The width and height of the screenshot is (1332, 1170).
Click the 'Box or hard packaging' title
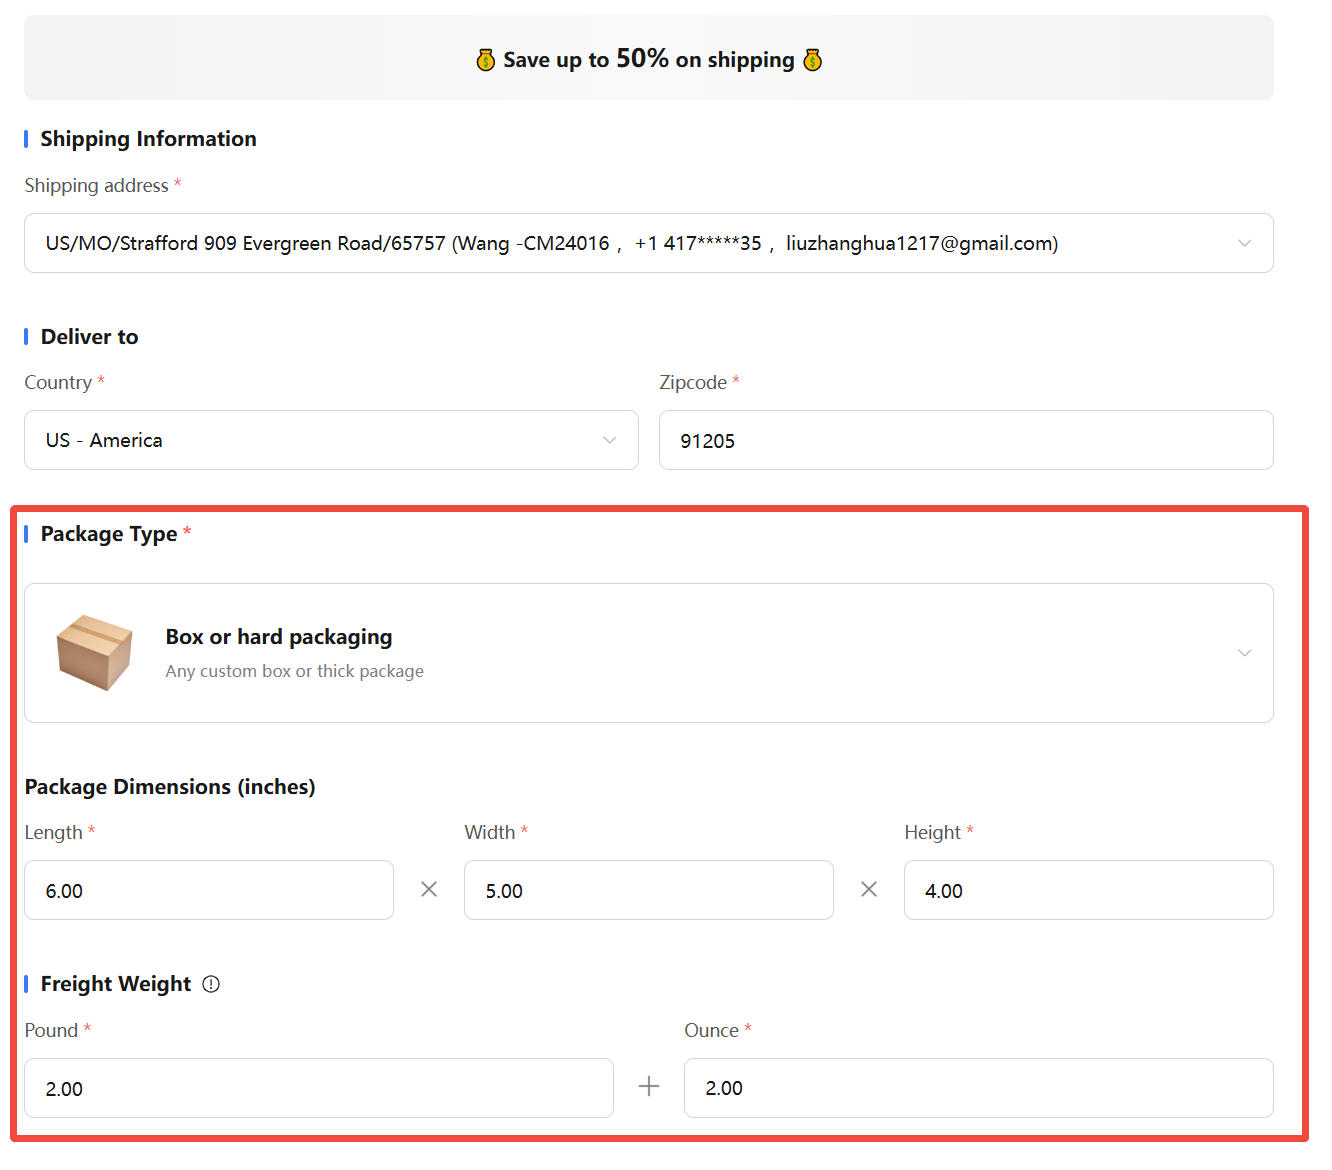point(279,637)
